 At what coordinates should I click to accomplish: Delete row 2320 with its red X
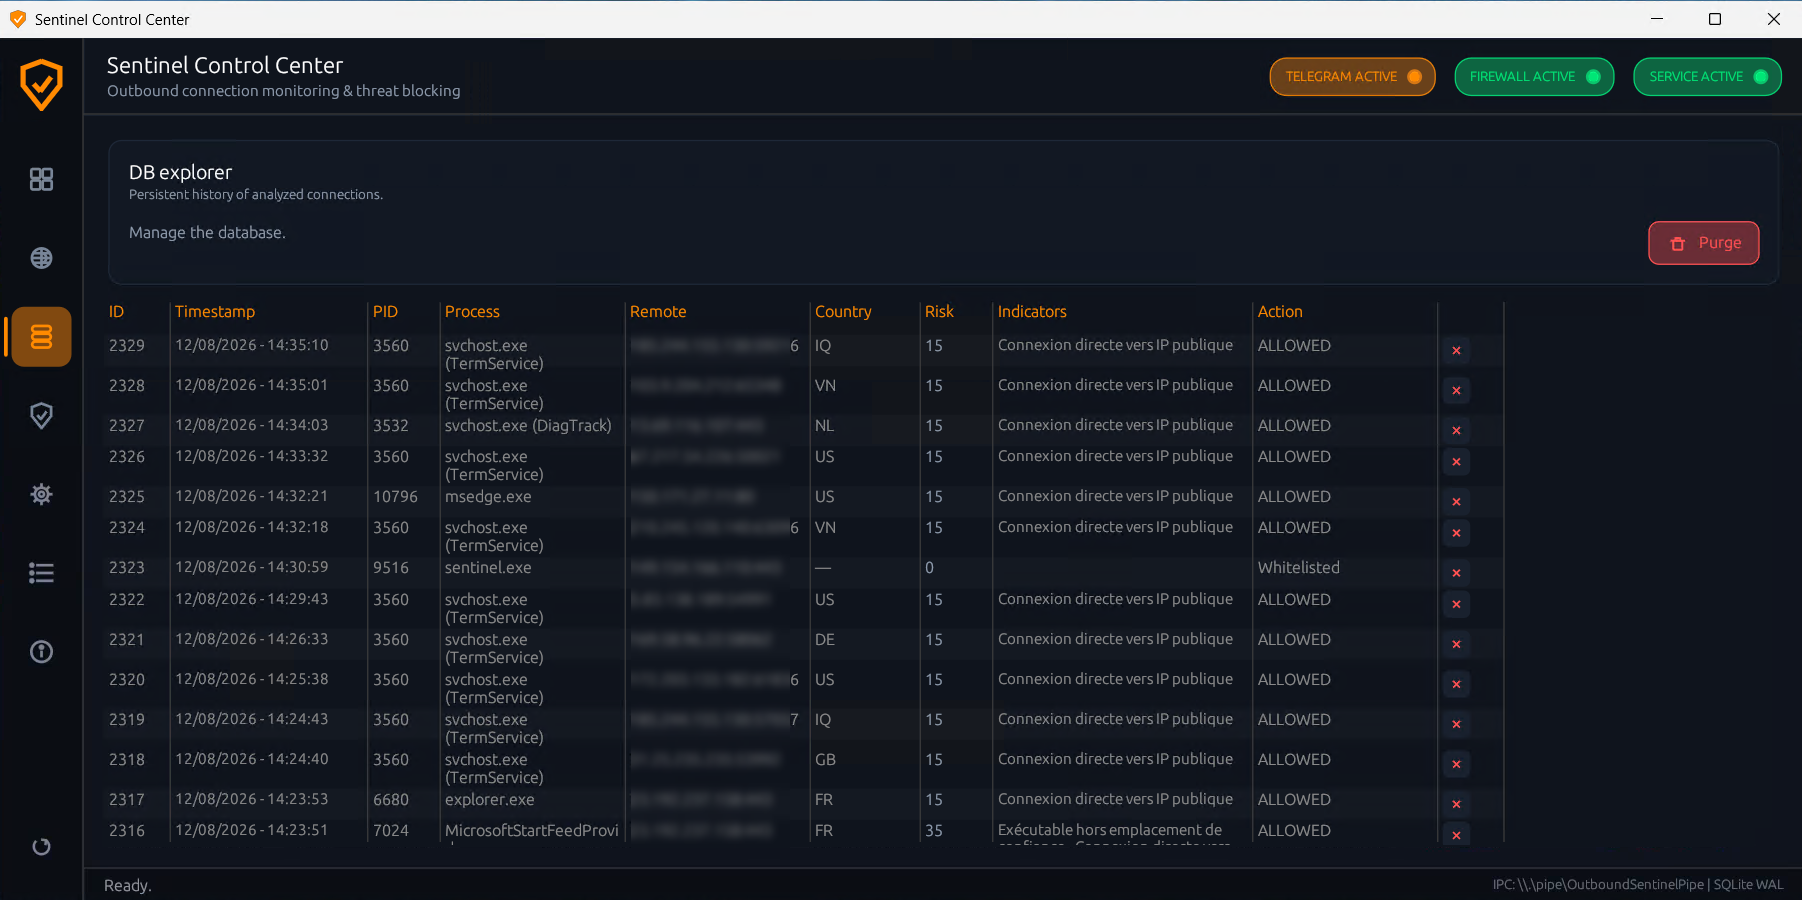(x=1456, y=684)
